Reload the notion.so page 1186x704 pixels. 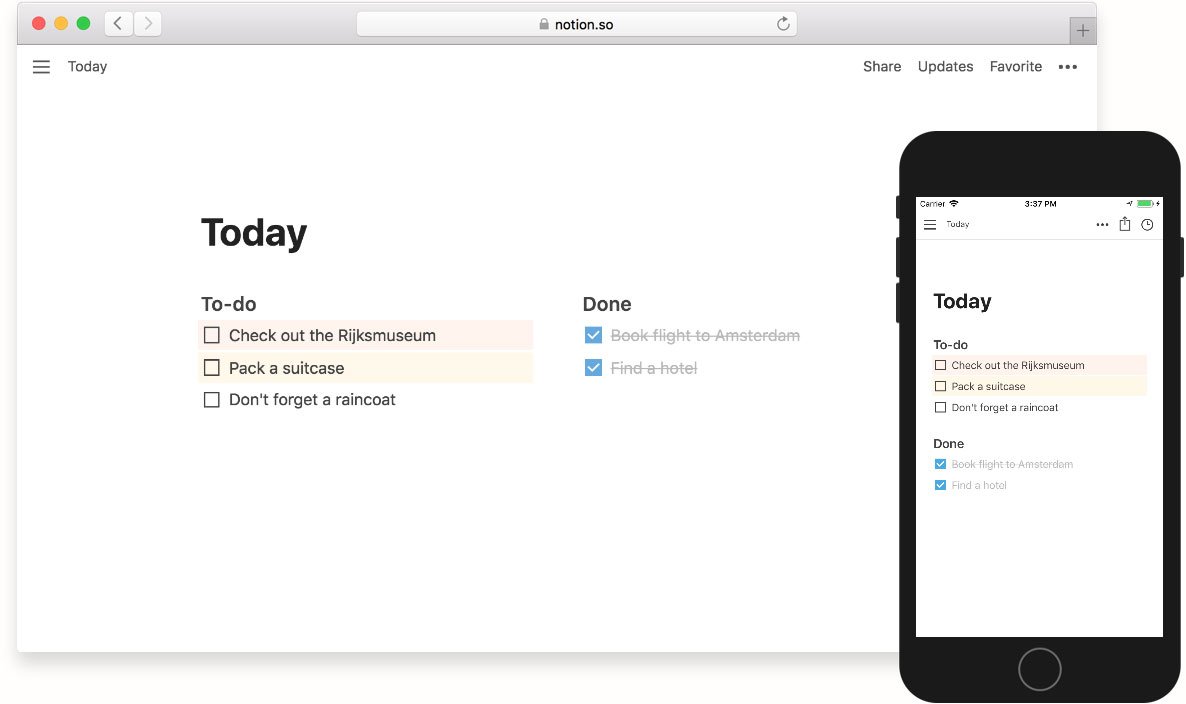[x=783, y=23]
